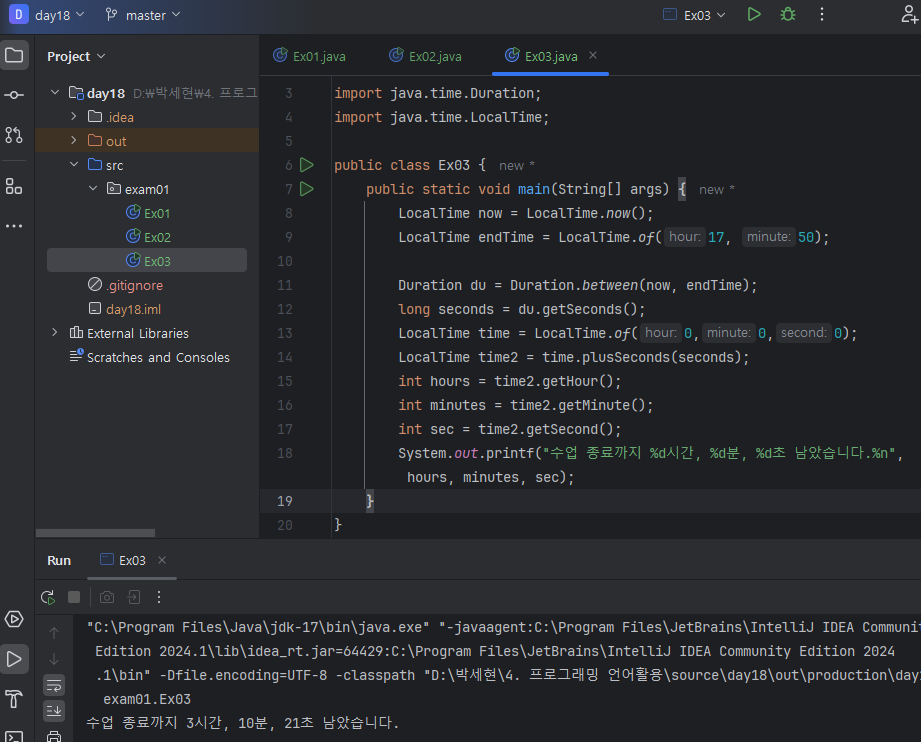Collapse the src folder
Screen dimensions: 921x742
[x=74, y=165]
